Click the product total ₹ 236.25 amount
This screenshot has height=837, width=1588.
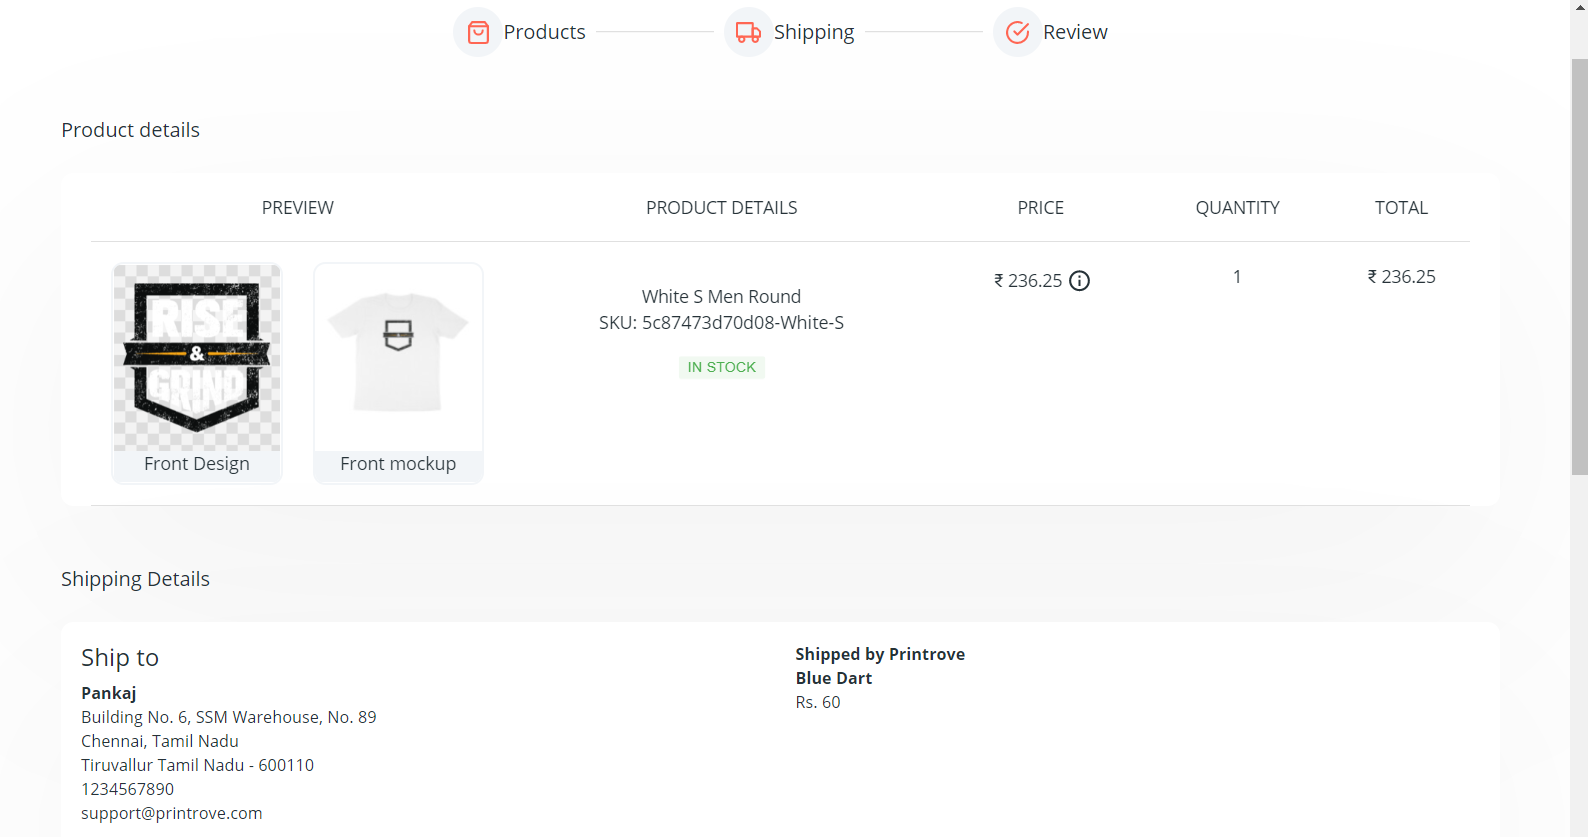tap(1401, 277)
